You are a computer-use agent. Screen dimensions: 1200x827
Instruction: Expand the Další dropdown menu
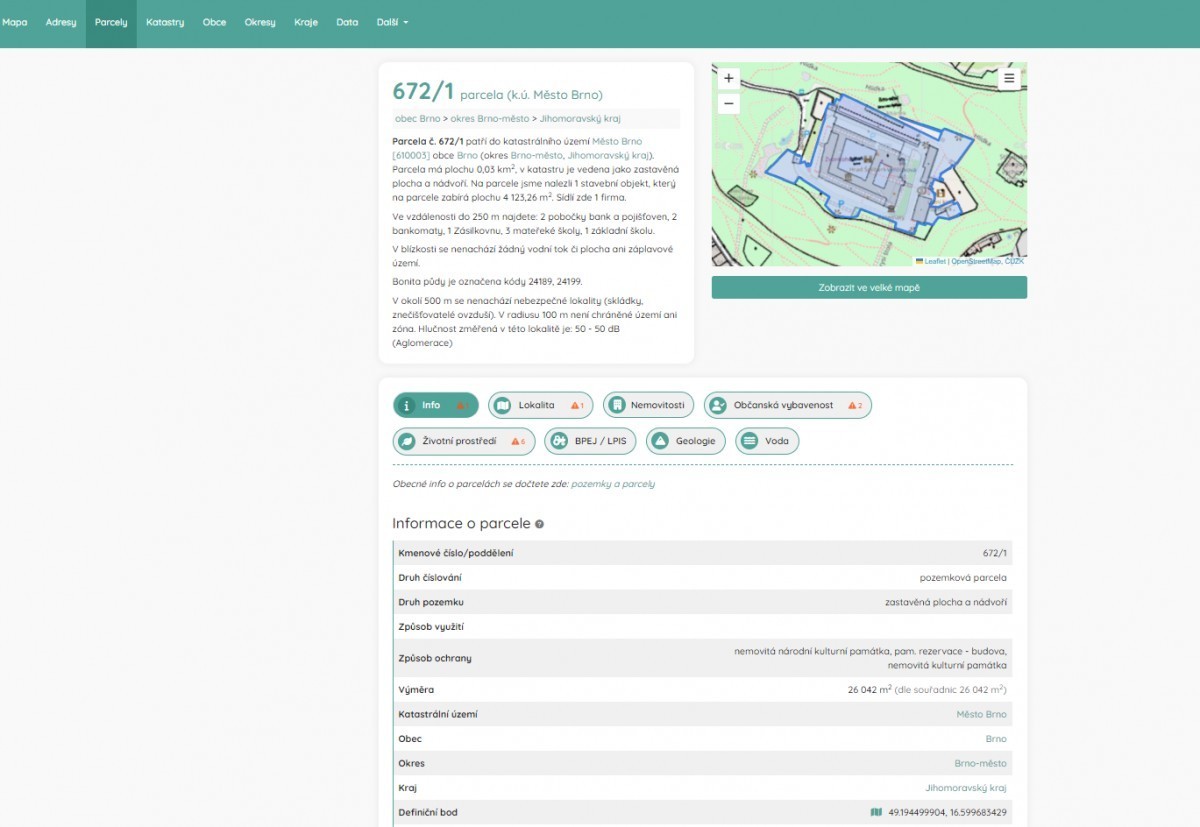(392, 22)
